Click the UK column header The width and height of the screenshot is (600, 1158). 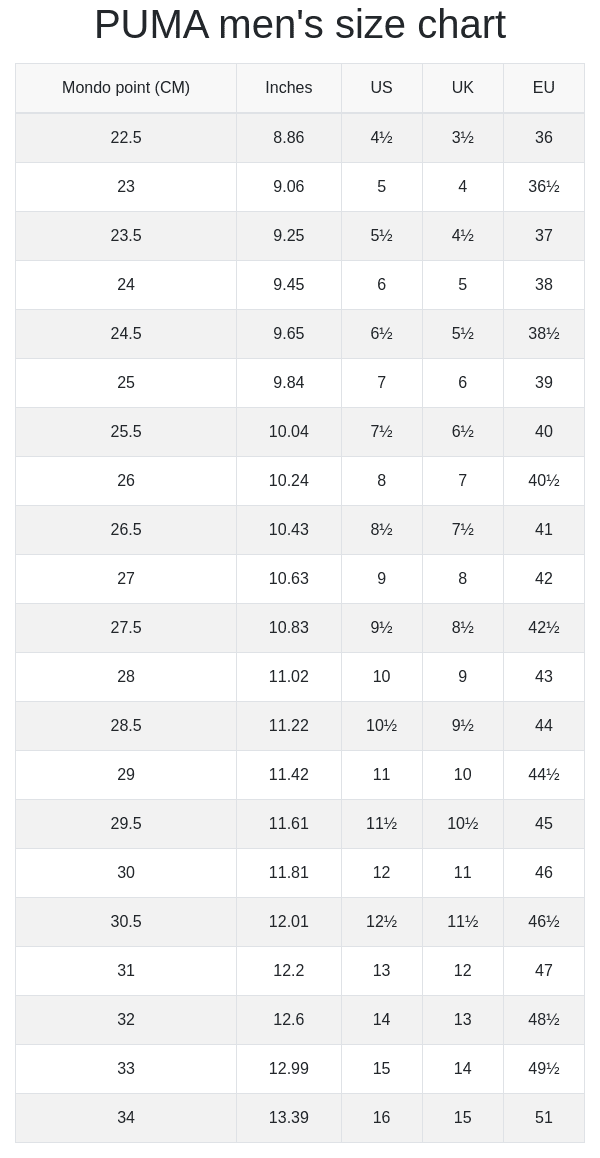pos(463,88)
